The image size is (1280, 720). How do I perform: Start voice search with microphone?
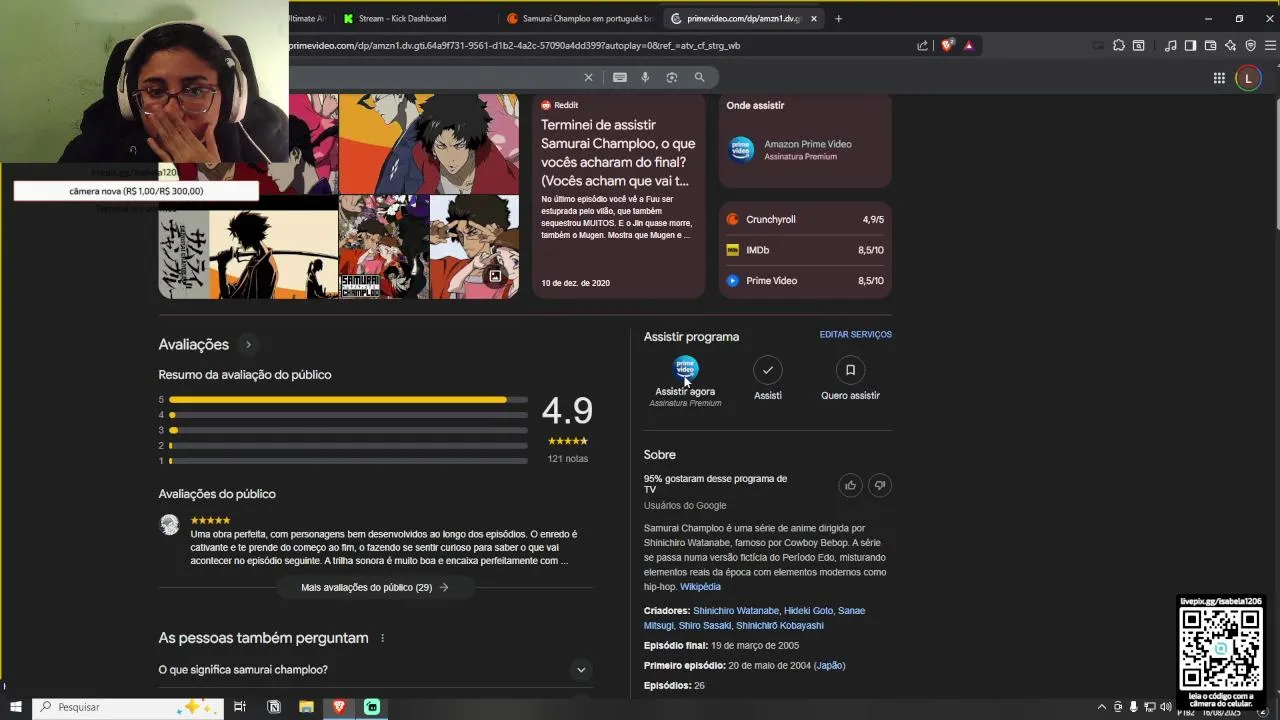pos(645,77)
